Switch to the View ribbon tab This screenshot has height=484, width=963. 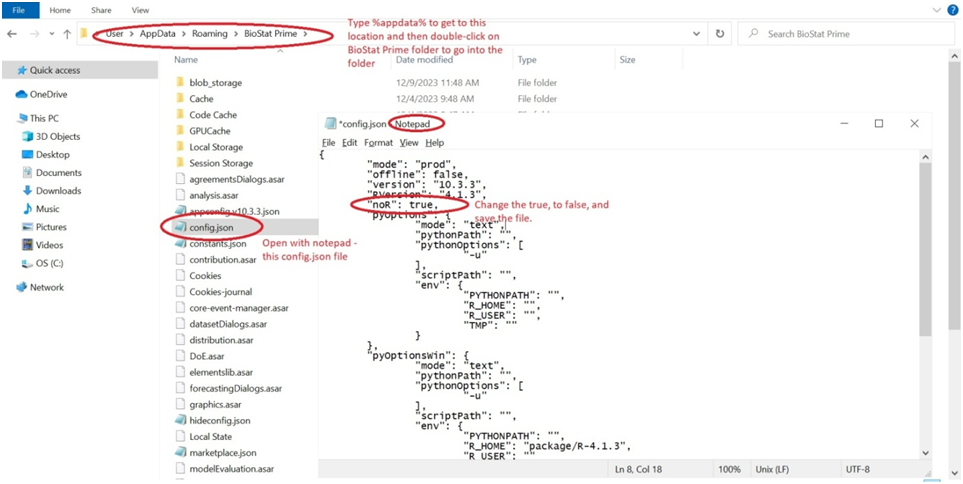pos(140,10)
